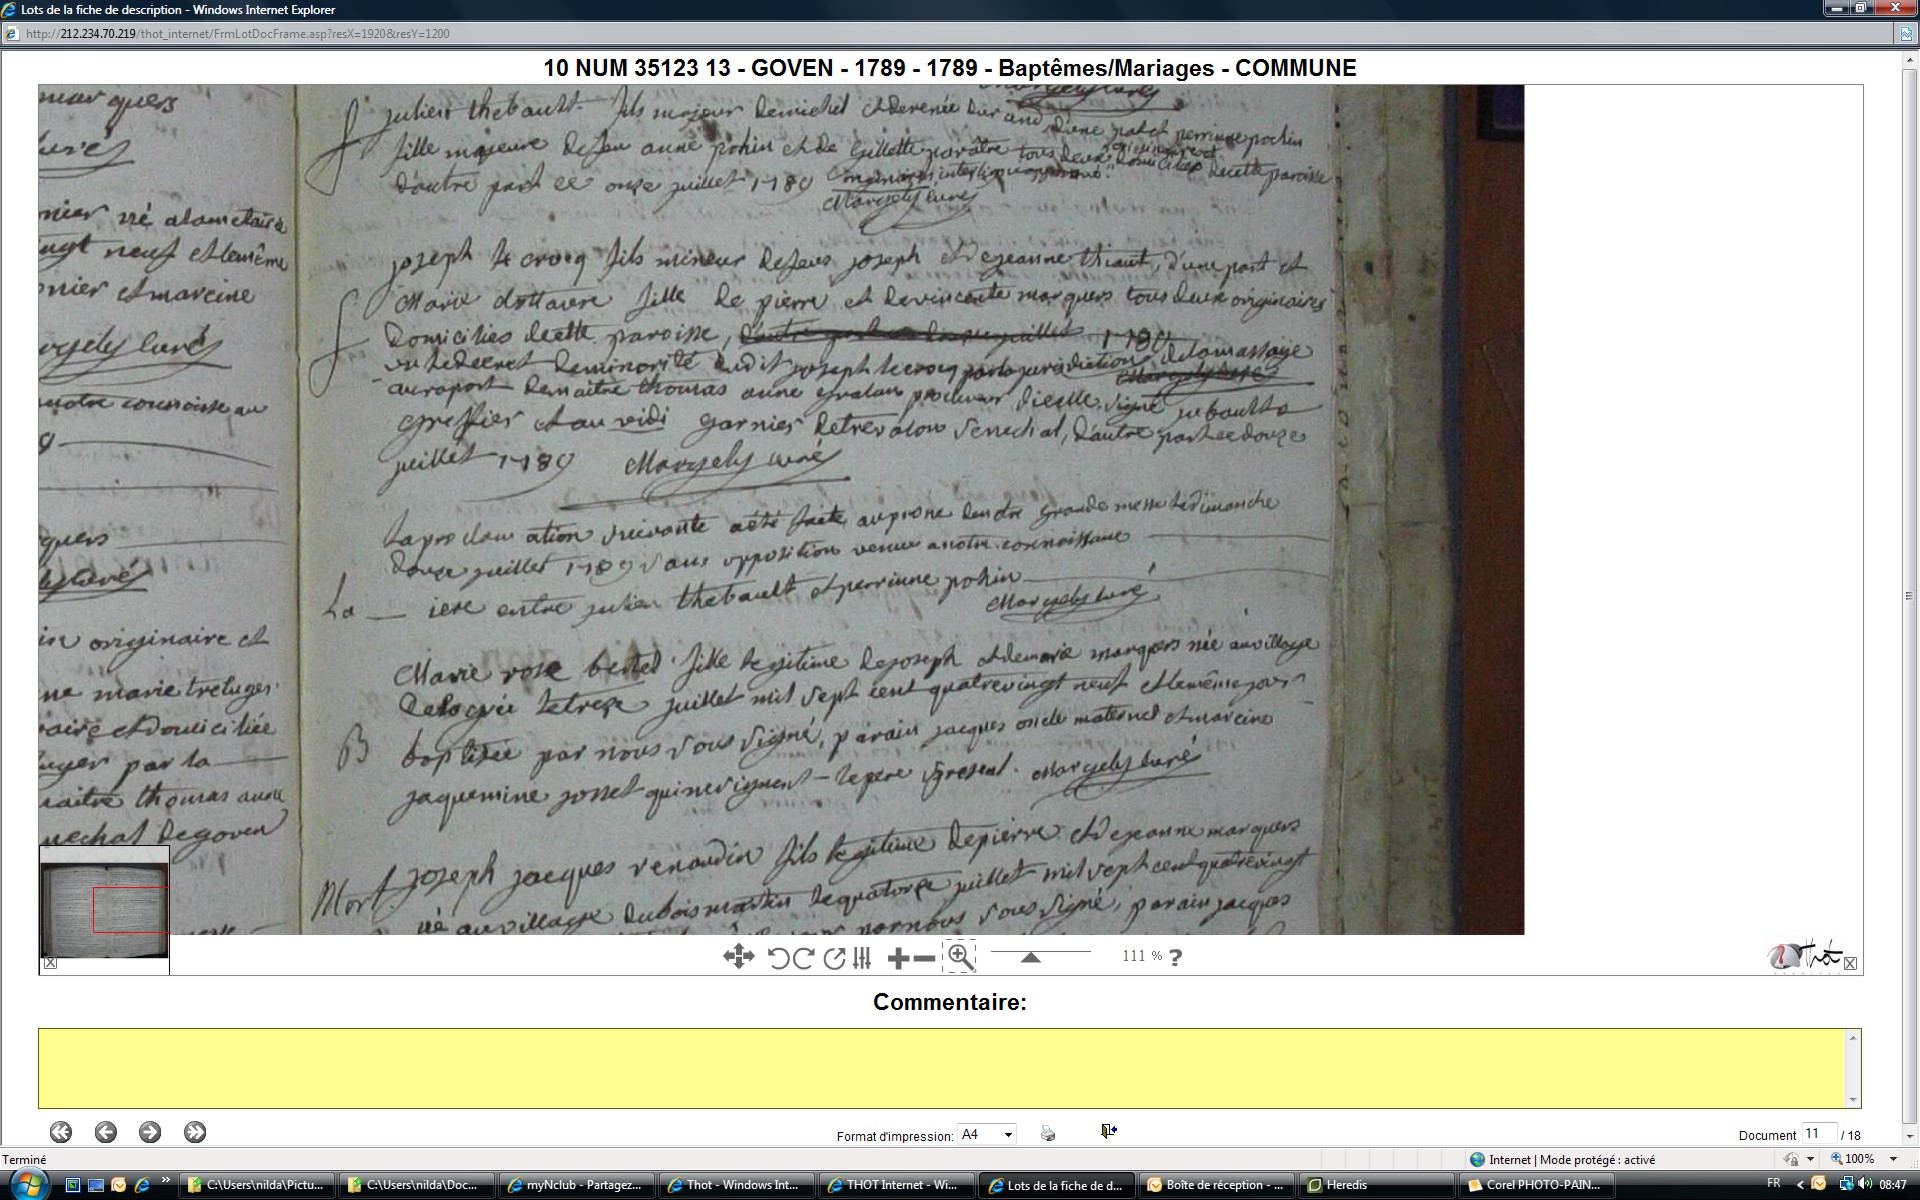Go to previous document page
This screenshot has height=1200, width=1920.
click(105, 1132)
